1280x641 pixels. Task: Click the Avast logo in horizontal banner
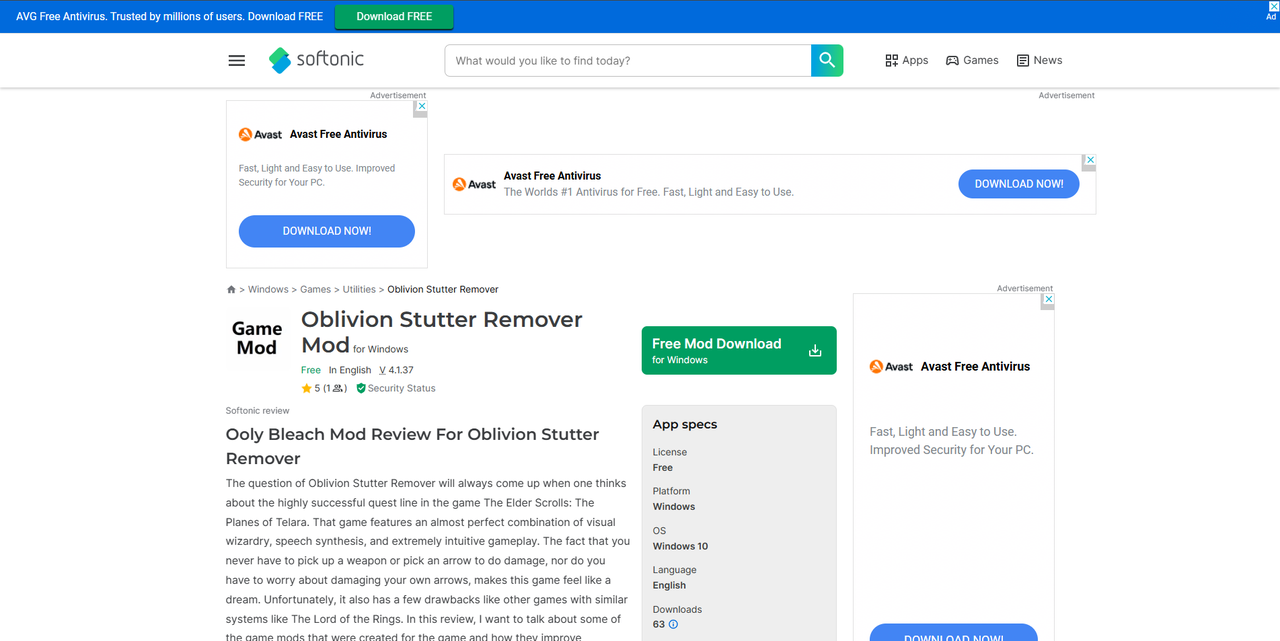(474, 184)
